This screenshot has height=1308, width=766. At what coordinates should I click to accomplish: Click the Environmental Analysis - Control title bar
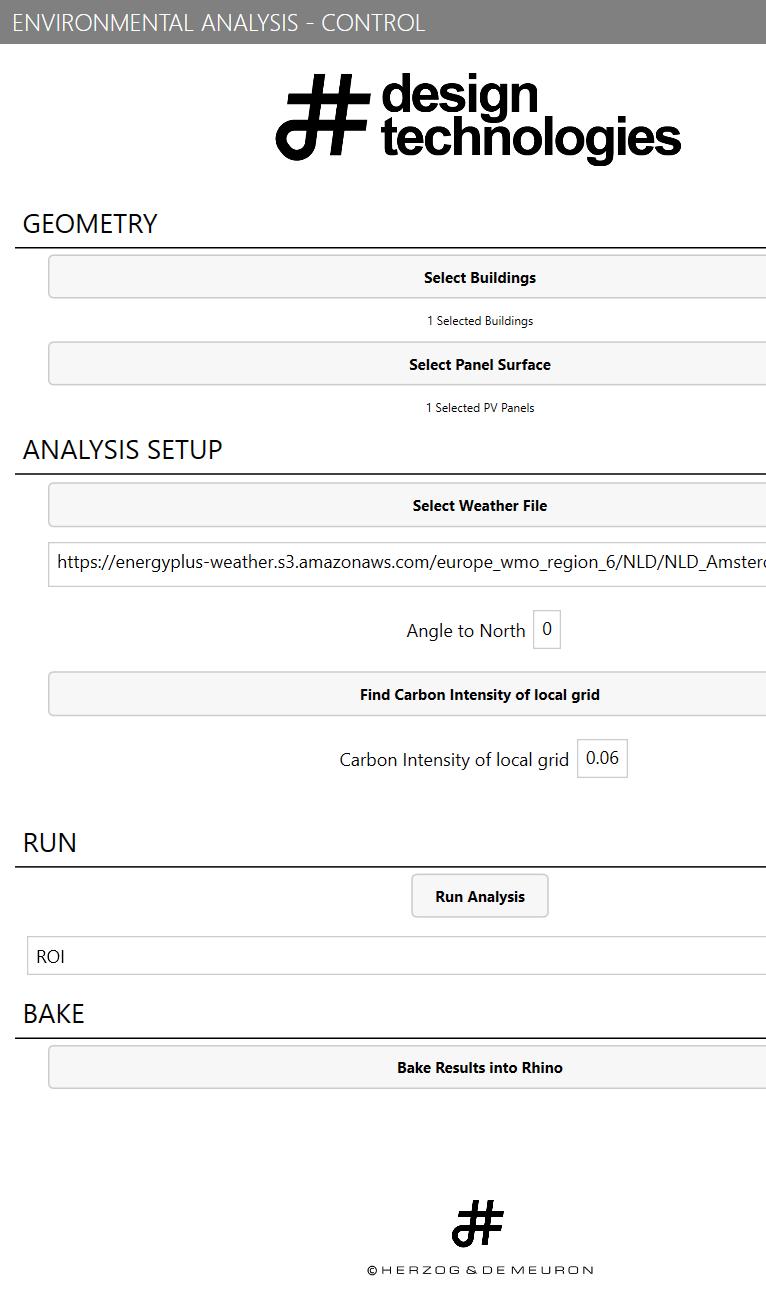coord(219,22)
